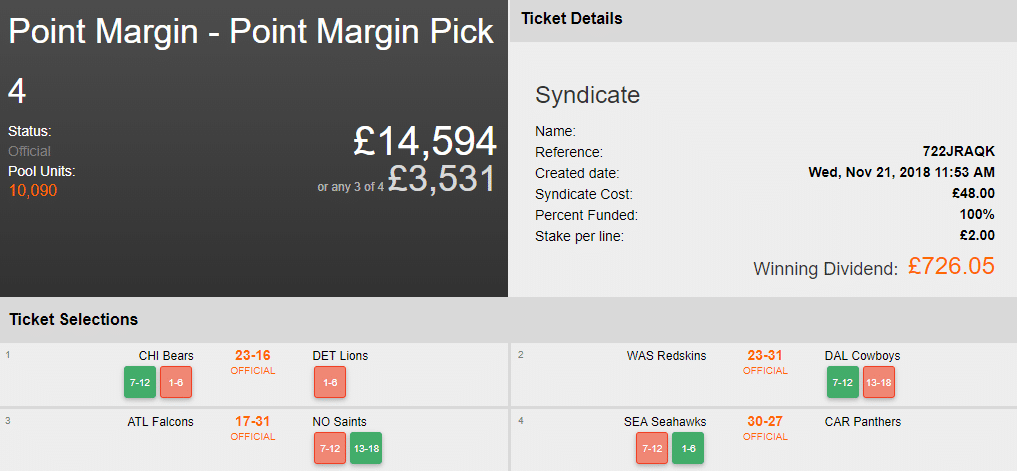
Task: Click the 23-31 Redskins vs Cowboys score
Action: pyautogui.click(x=765, y=356)
